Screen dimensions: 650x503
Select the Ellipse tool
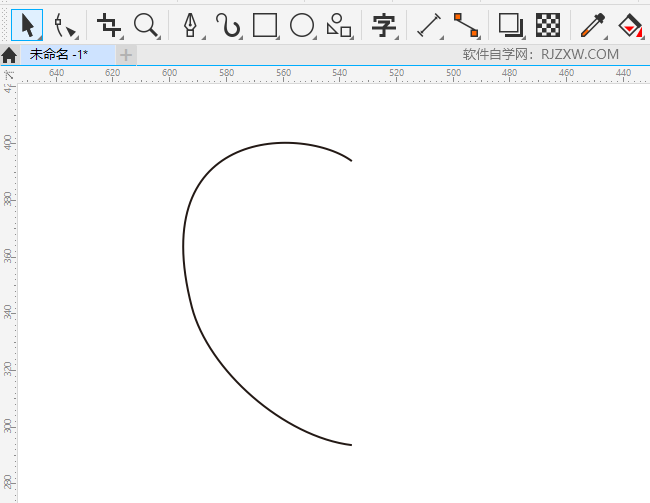click(302, 25)
